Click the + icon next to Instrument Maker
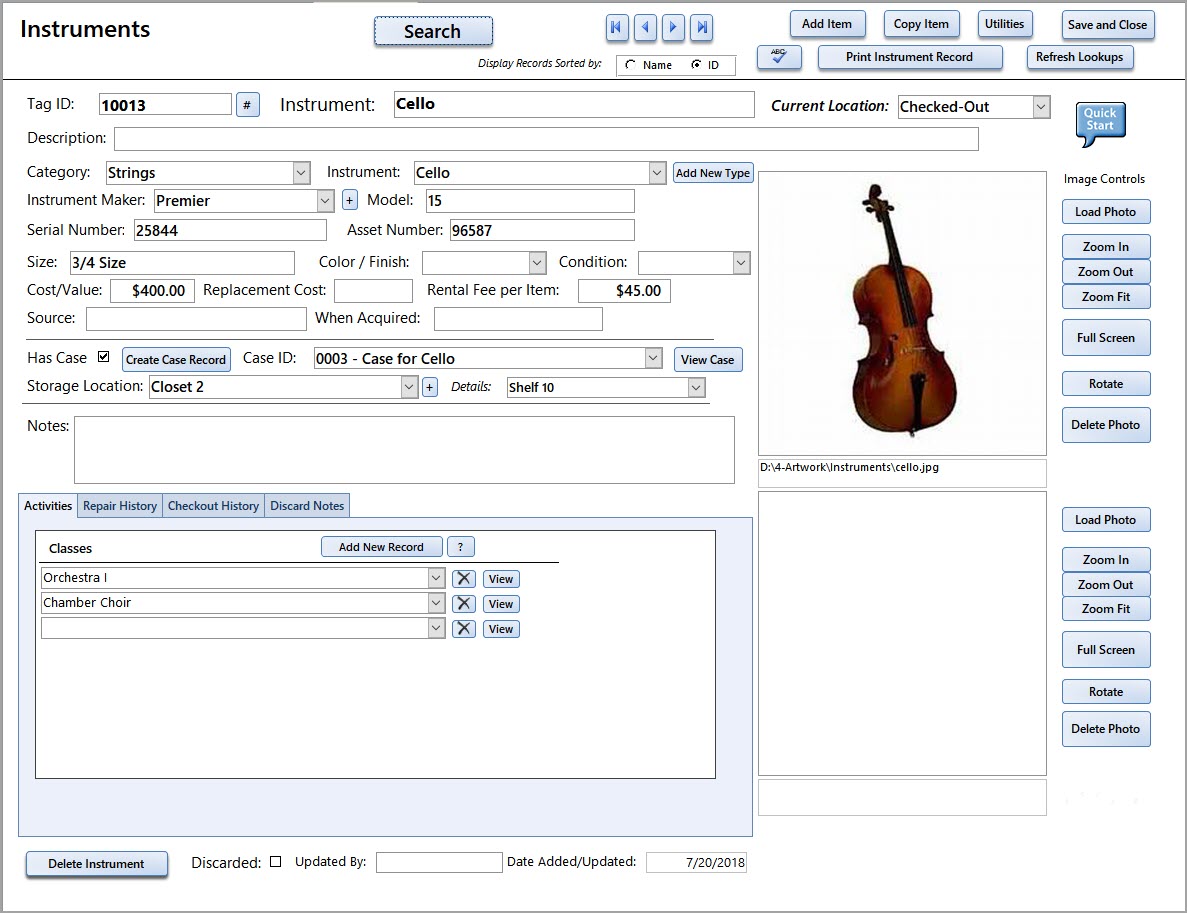Screen dimensions: 1187x913 pos(348,199)
